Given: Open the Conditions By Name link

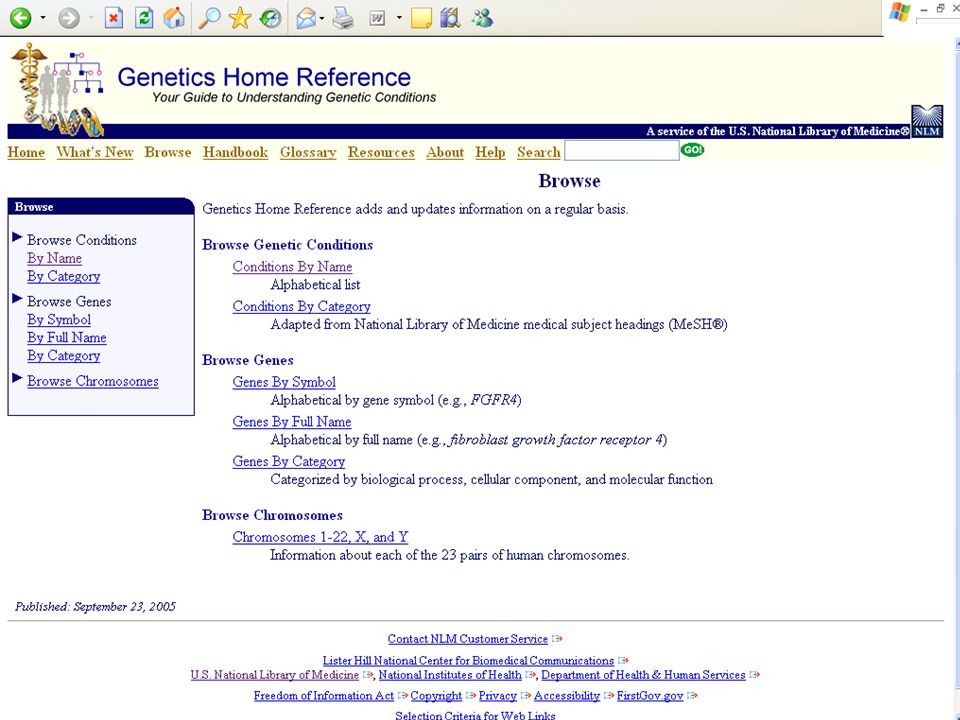Looking at the screenshot, I should (292, 266).
